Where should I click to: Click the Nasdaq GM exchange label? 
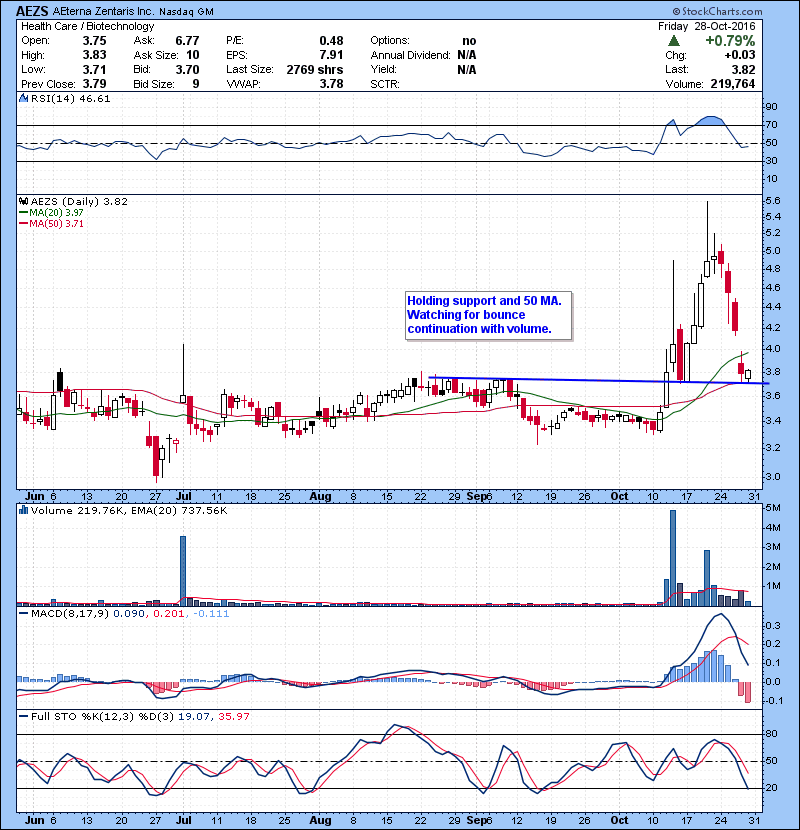(x=186, y=12)
